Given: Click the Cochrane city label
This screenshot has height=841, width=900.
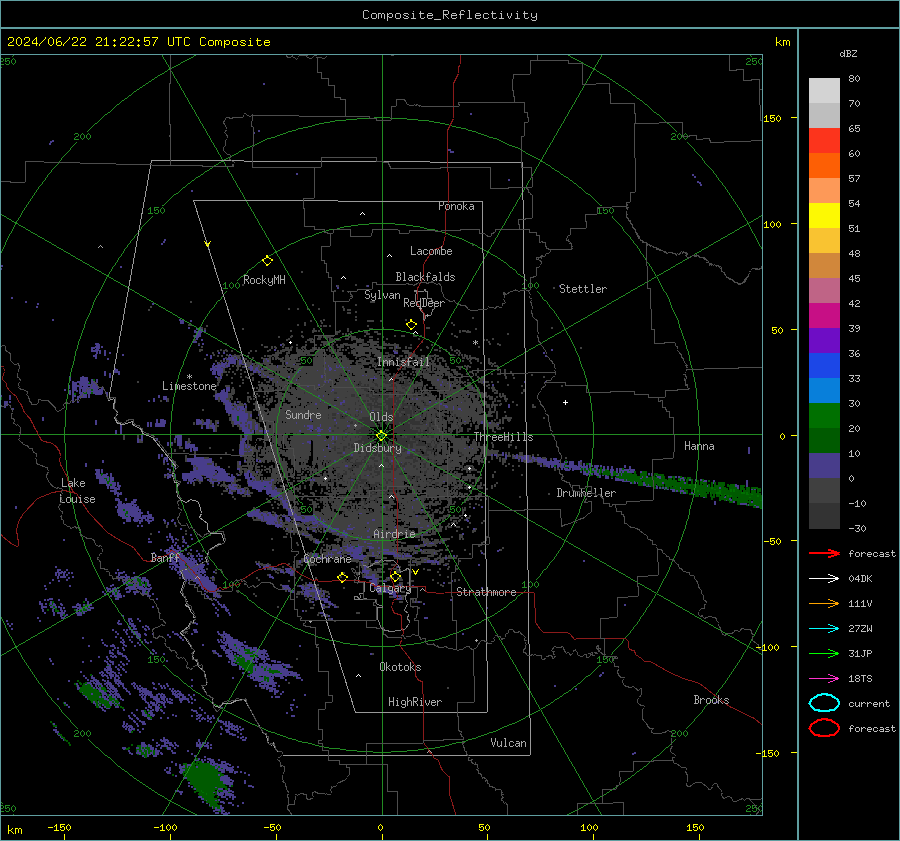Looking at the screenshot, I should point(327,559).
